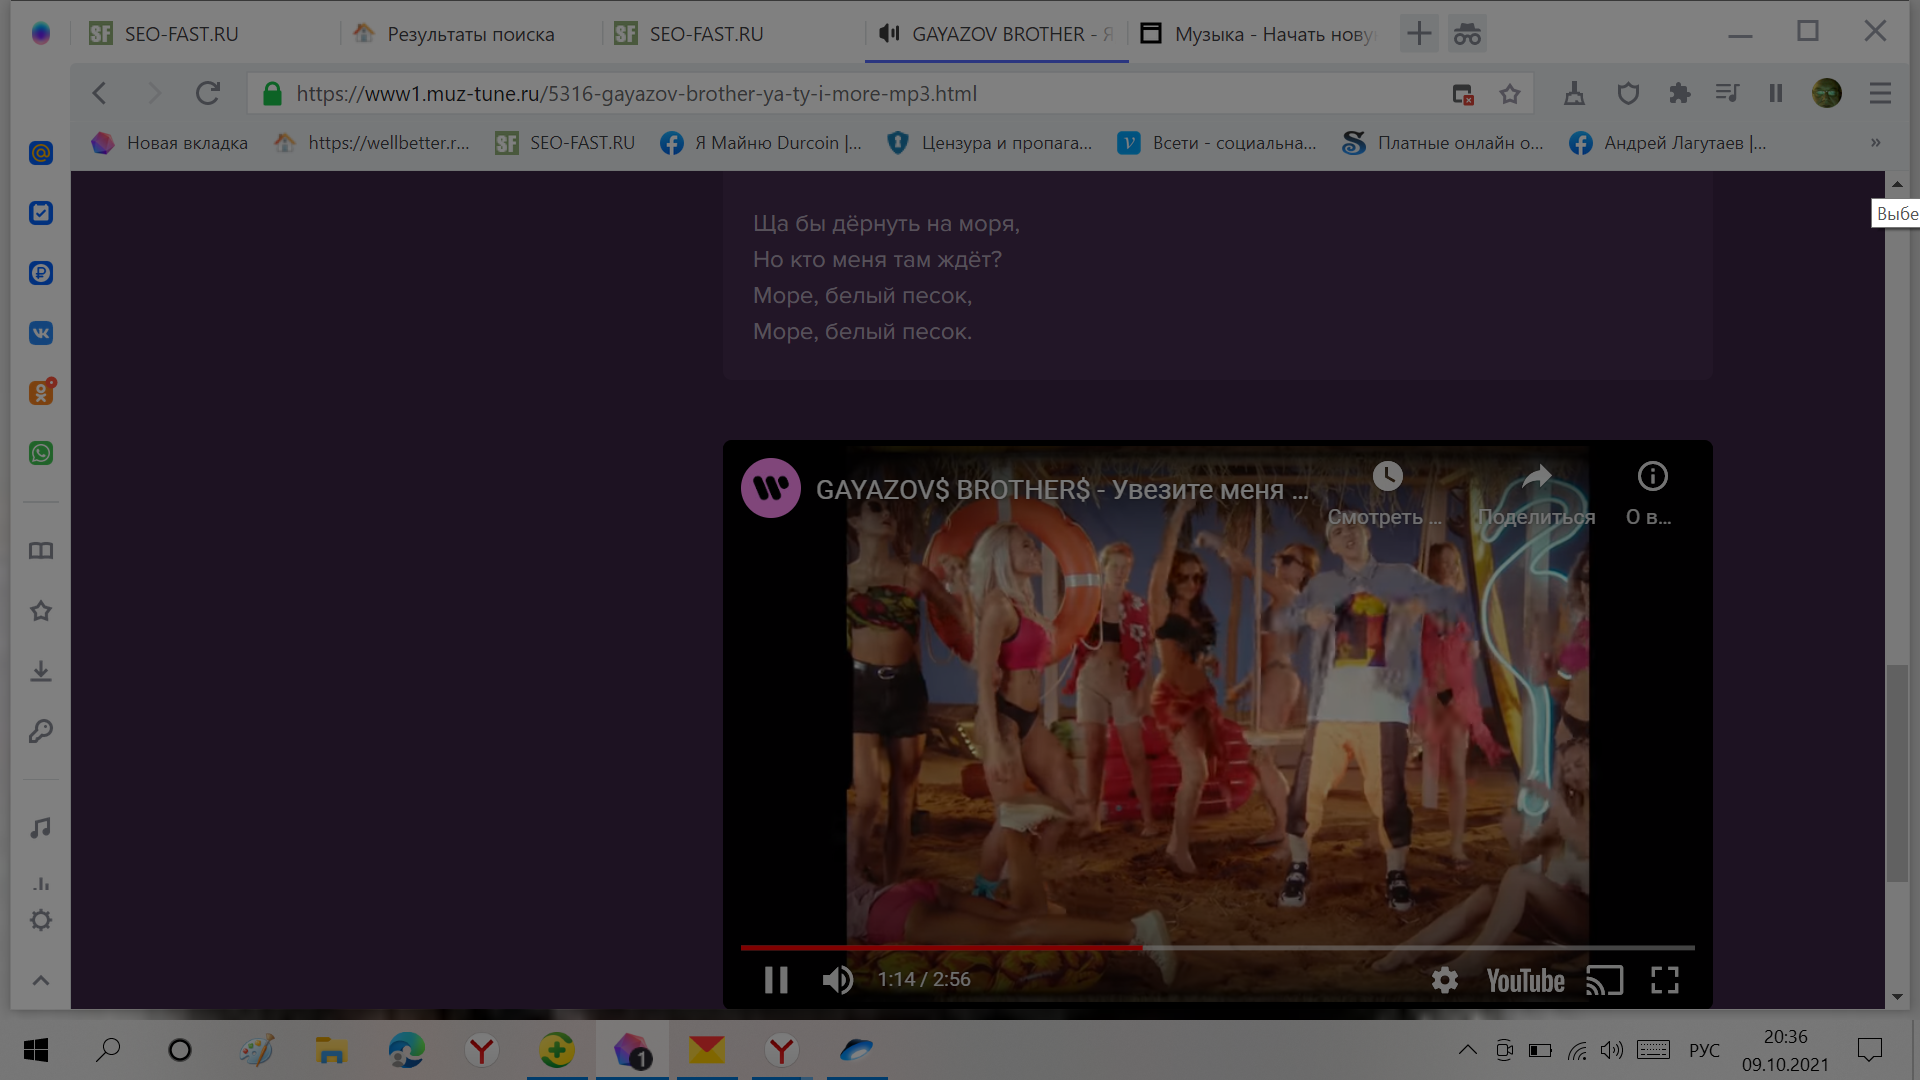Open the incognito mode icon
The image size is (1920, 1080).
[x=1467, y=34]
